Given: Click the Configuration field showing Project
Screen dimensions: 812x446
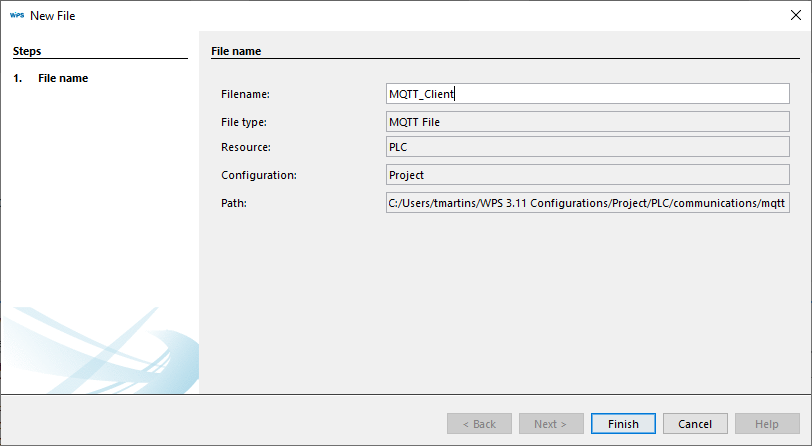Looking at the screenshot, I should pos(588,175).
